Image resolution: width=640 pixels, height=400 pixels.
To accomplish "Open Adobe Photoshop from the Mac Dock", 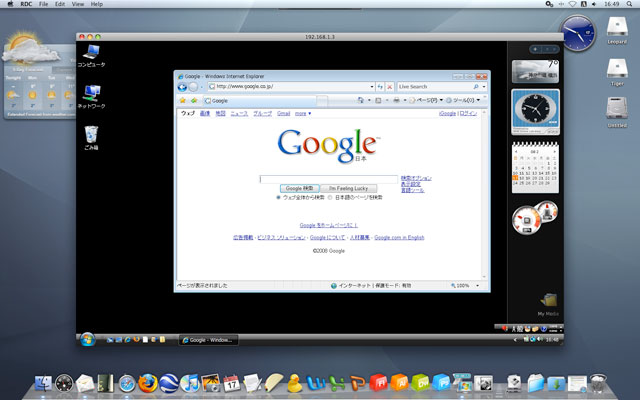I will 441,383.
